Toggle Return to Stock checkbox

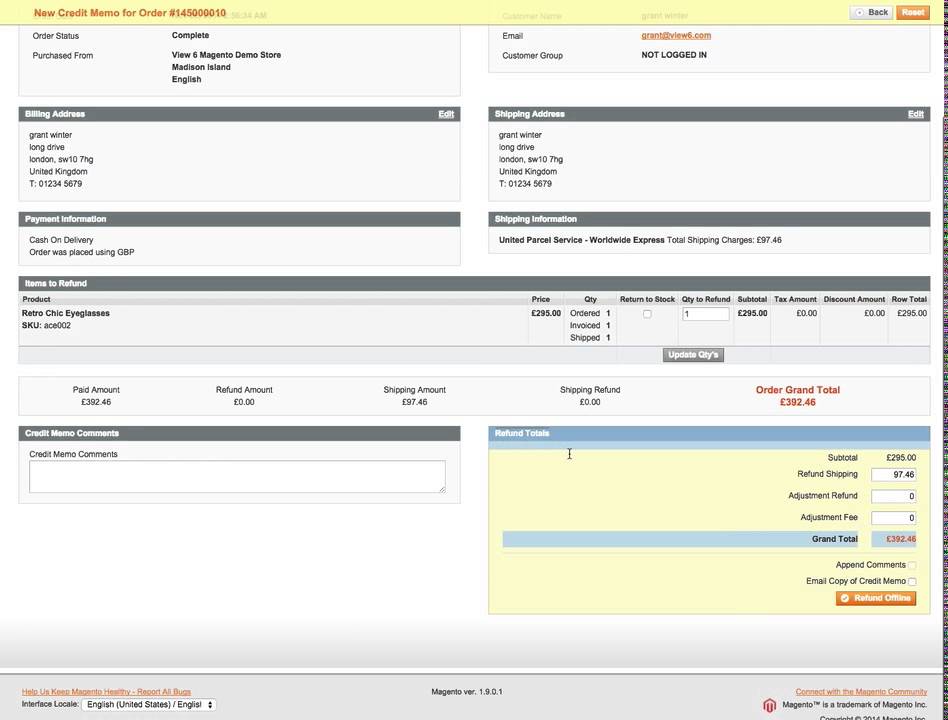pyautogui.click(x=647, y=314)
